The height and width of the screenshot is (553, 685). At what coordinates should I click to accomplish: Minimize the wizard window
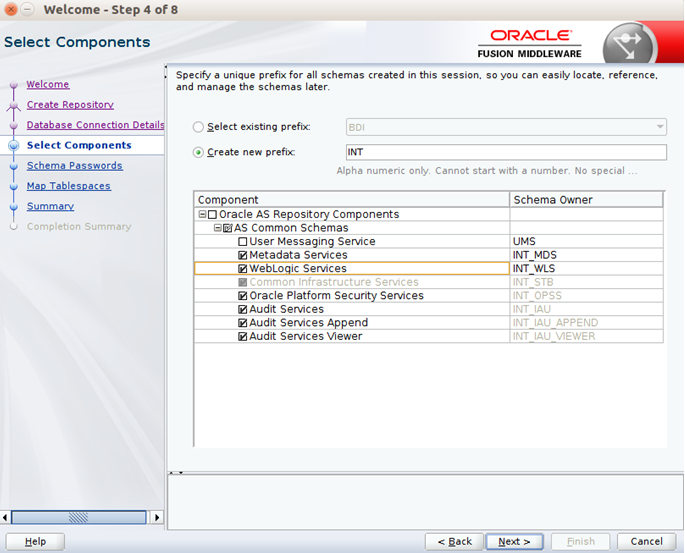click(x=28, y=9)
